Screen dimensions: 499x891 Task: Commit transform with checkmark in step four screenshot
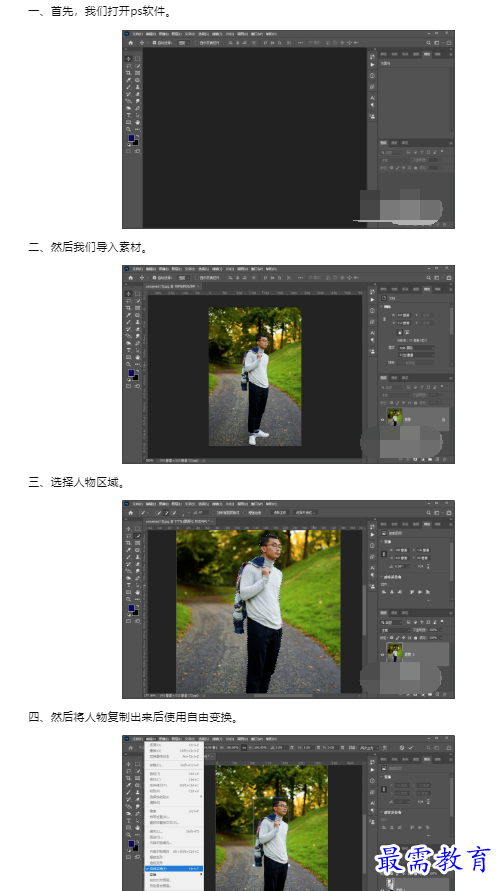[x=411, y=748]
